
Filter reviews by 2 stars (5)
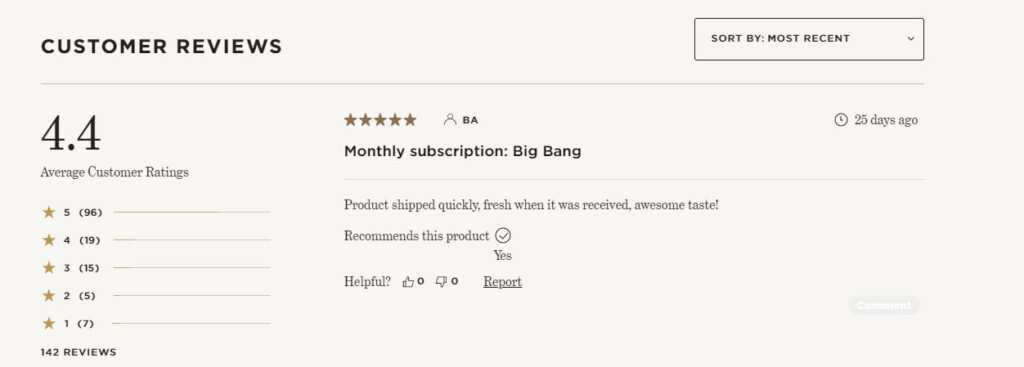point(156,296)
